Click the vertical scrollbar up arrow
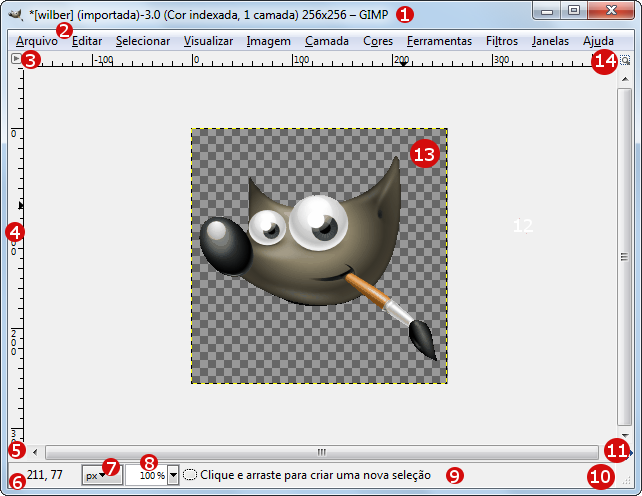 [x=625, y=79]
